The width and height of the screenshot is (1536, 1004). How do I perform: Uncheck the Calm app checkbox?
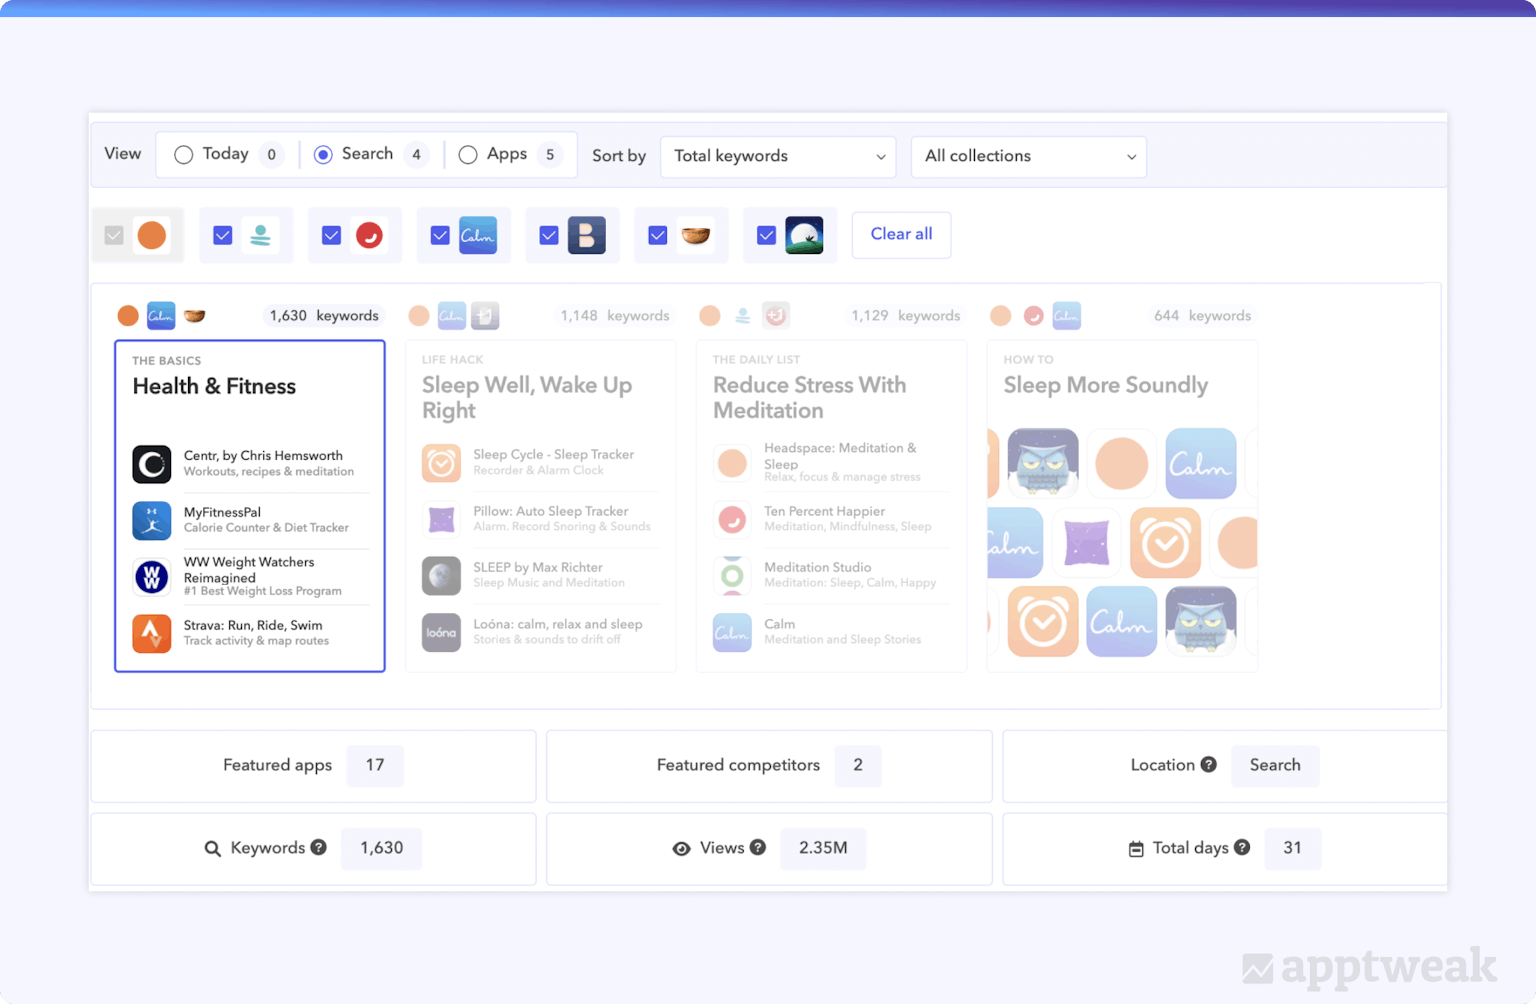440,235
